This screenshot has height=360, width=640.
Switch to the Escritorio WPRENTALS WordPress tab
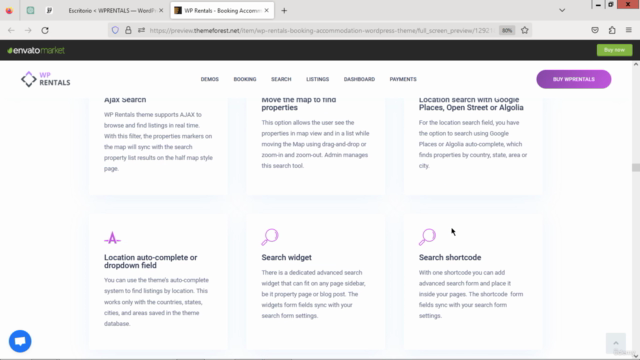pos(112,11)
